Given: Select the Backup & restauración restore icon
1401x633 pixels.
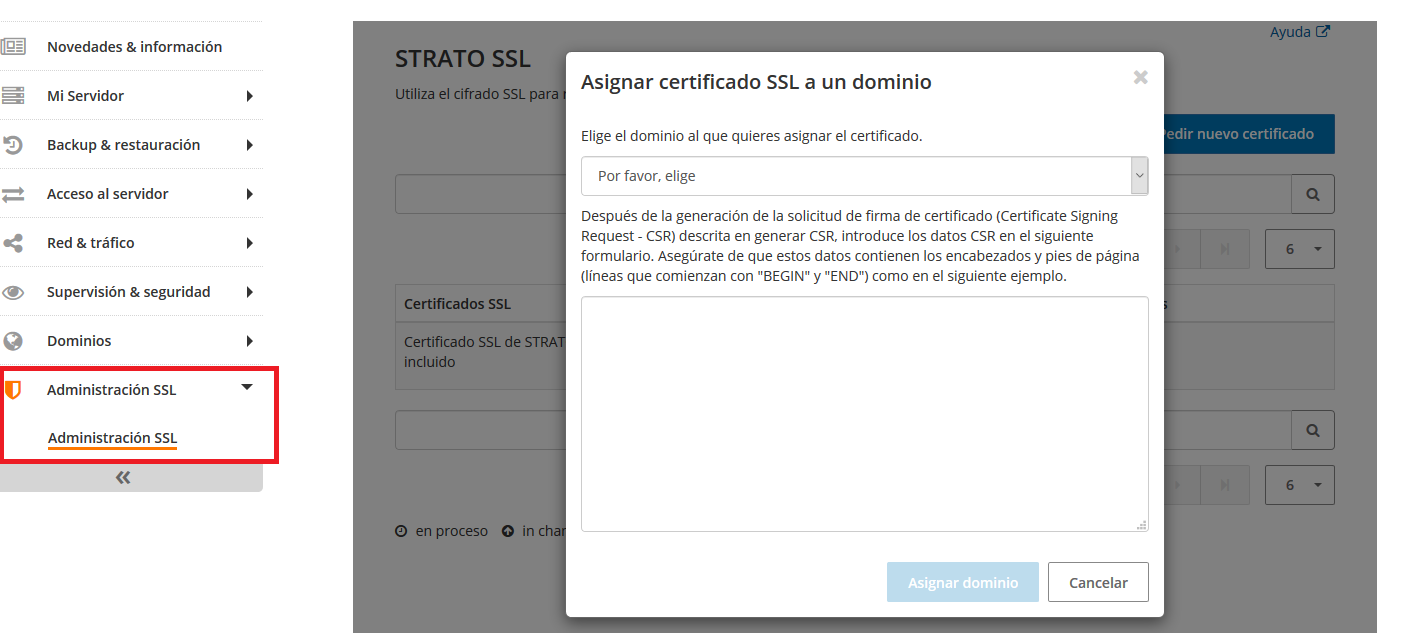Looking at the screenshot, I should pyautogui.click(x=14, y=144).
